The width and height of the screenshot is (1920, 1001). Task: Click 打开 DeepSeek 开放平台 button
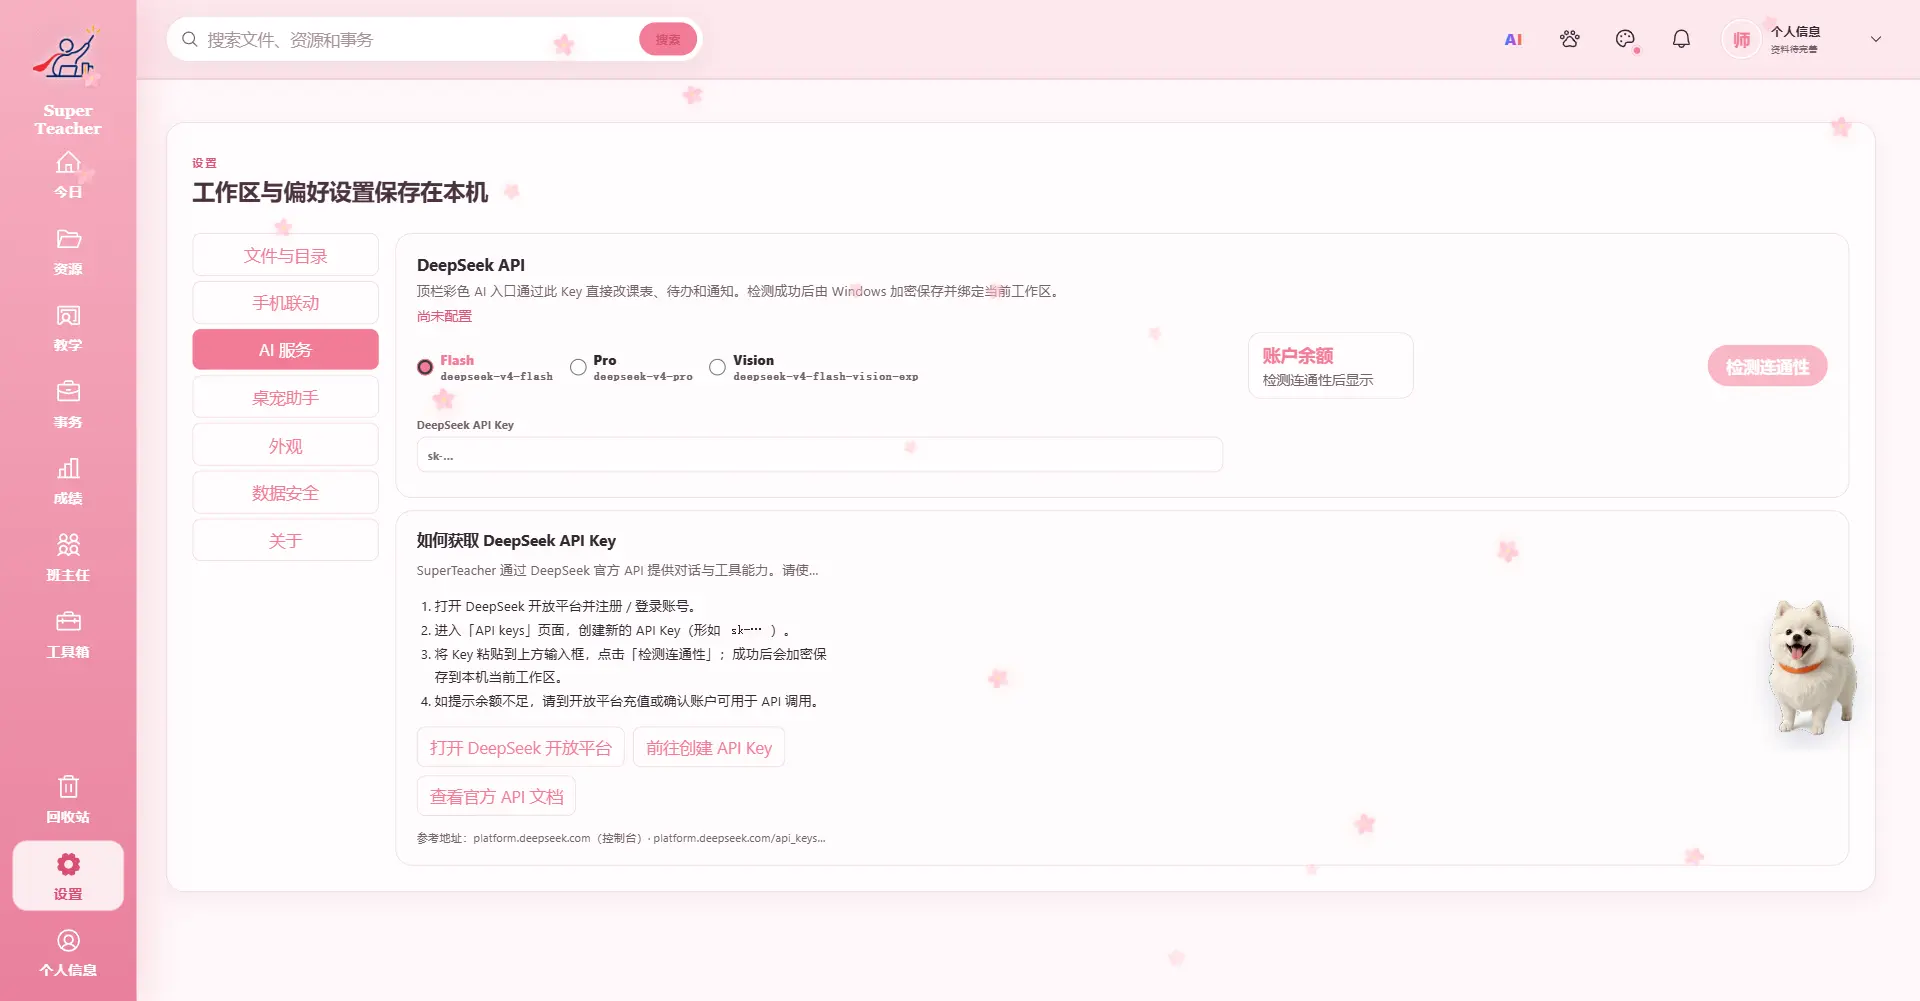(x=520, y=748)
